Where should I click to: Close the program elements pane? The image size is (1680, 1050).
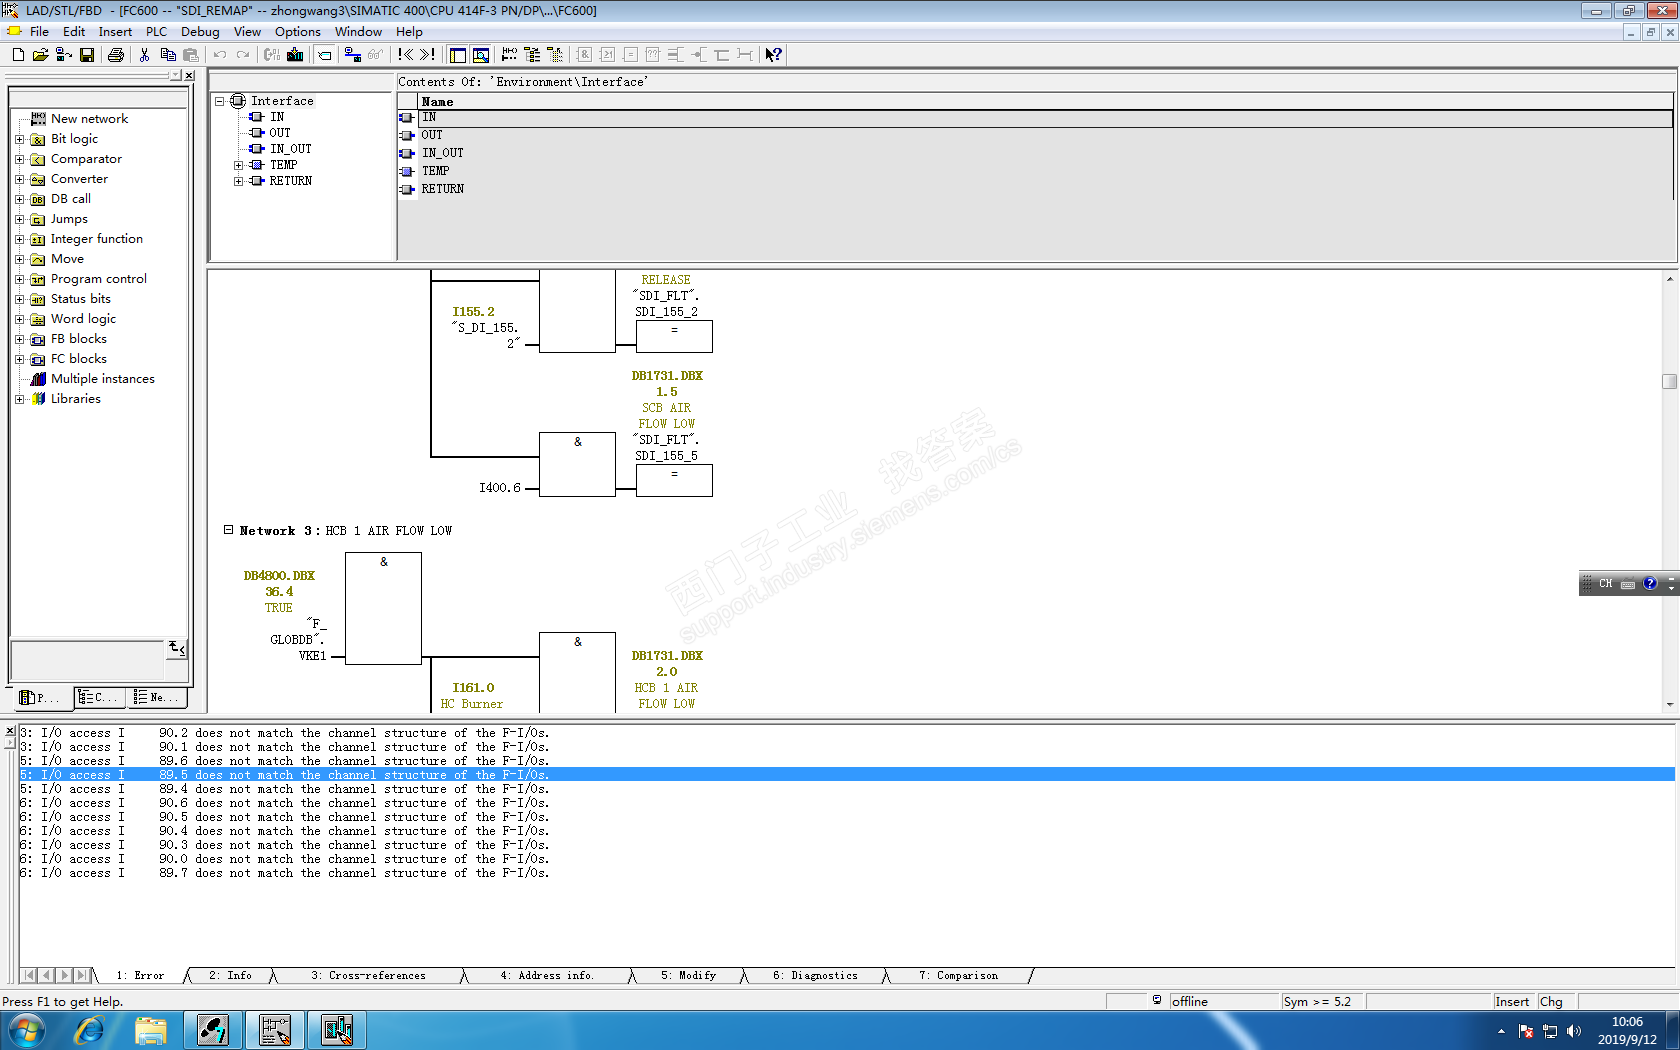tap(189, 75)
